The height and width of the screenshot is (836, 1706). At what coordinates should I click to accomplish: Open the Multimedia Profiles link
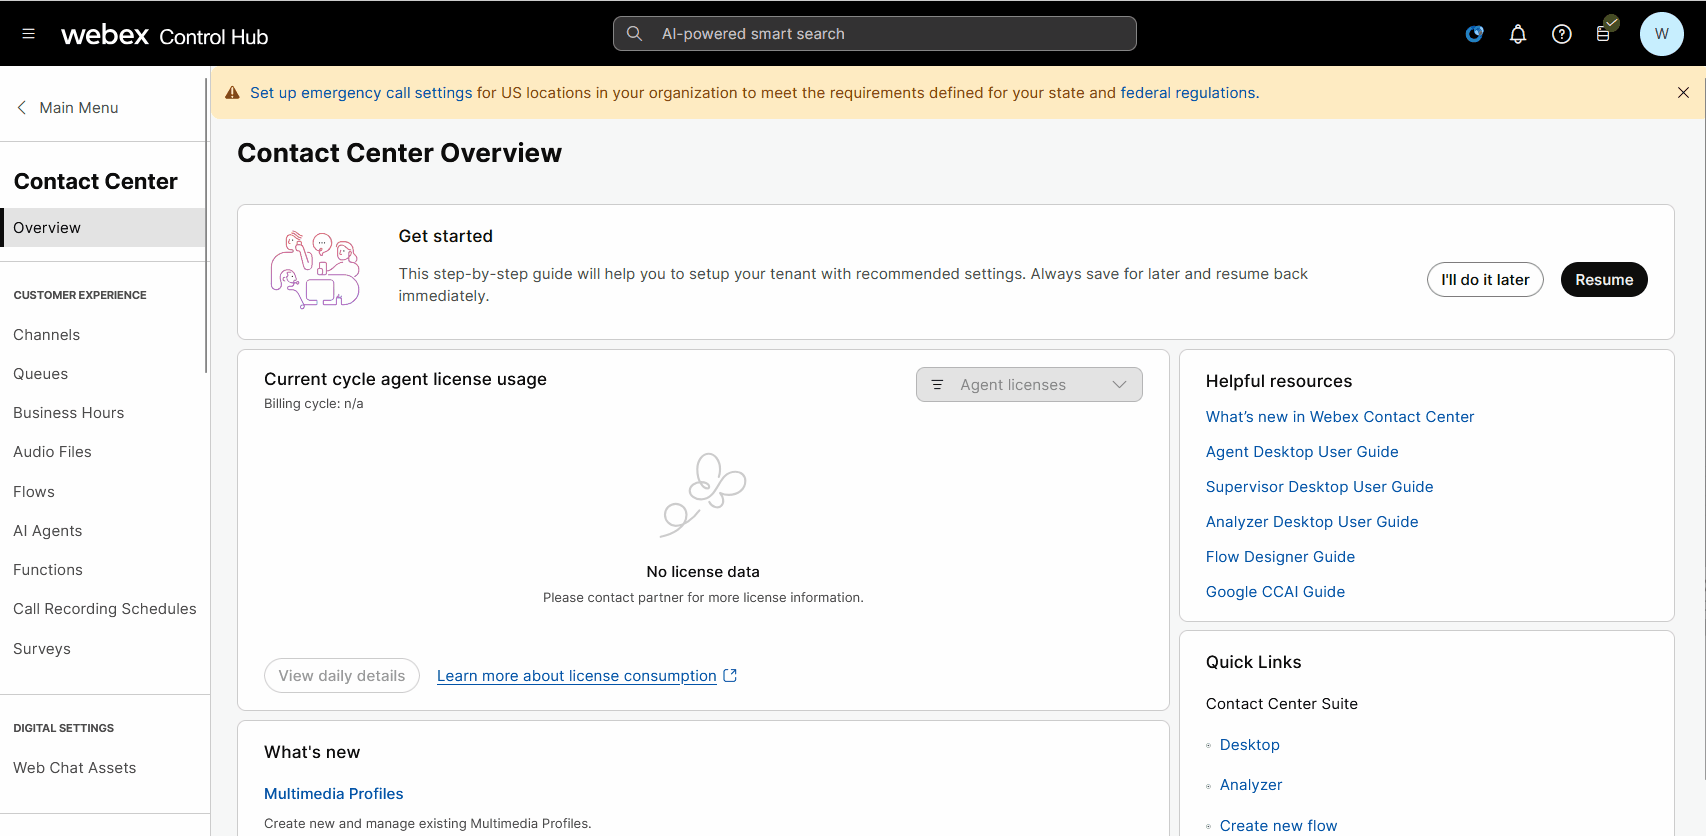[x=333, y=794]
